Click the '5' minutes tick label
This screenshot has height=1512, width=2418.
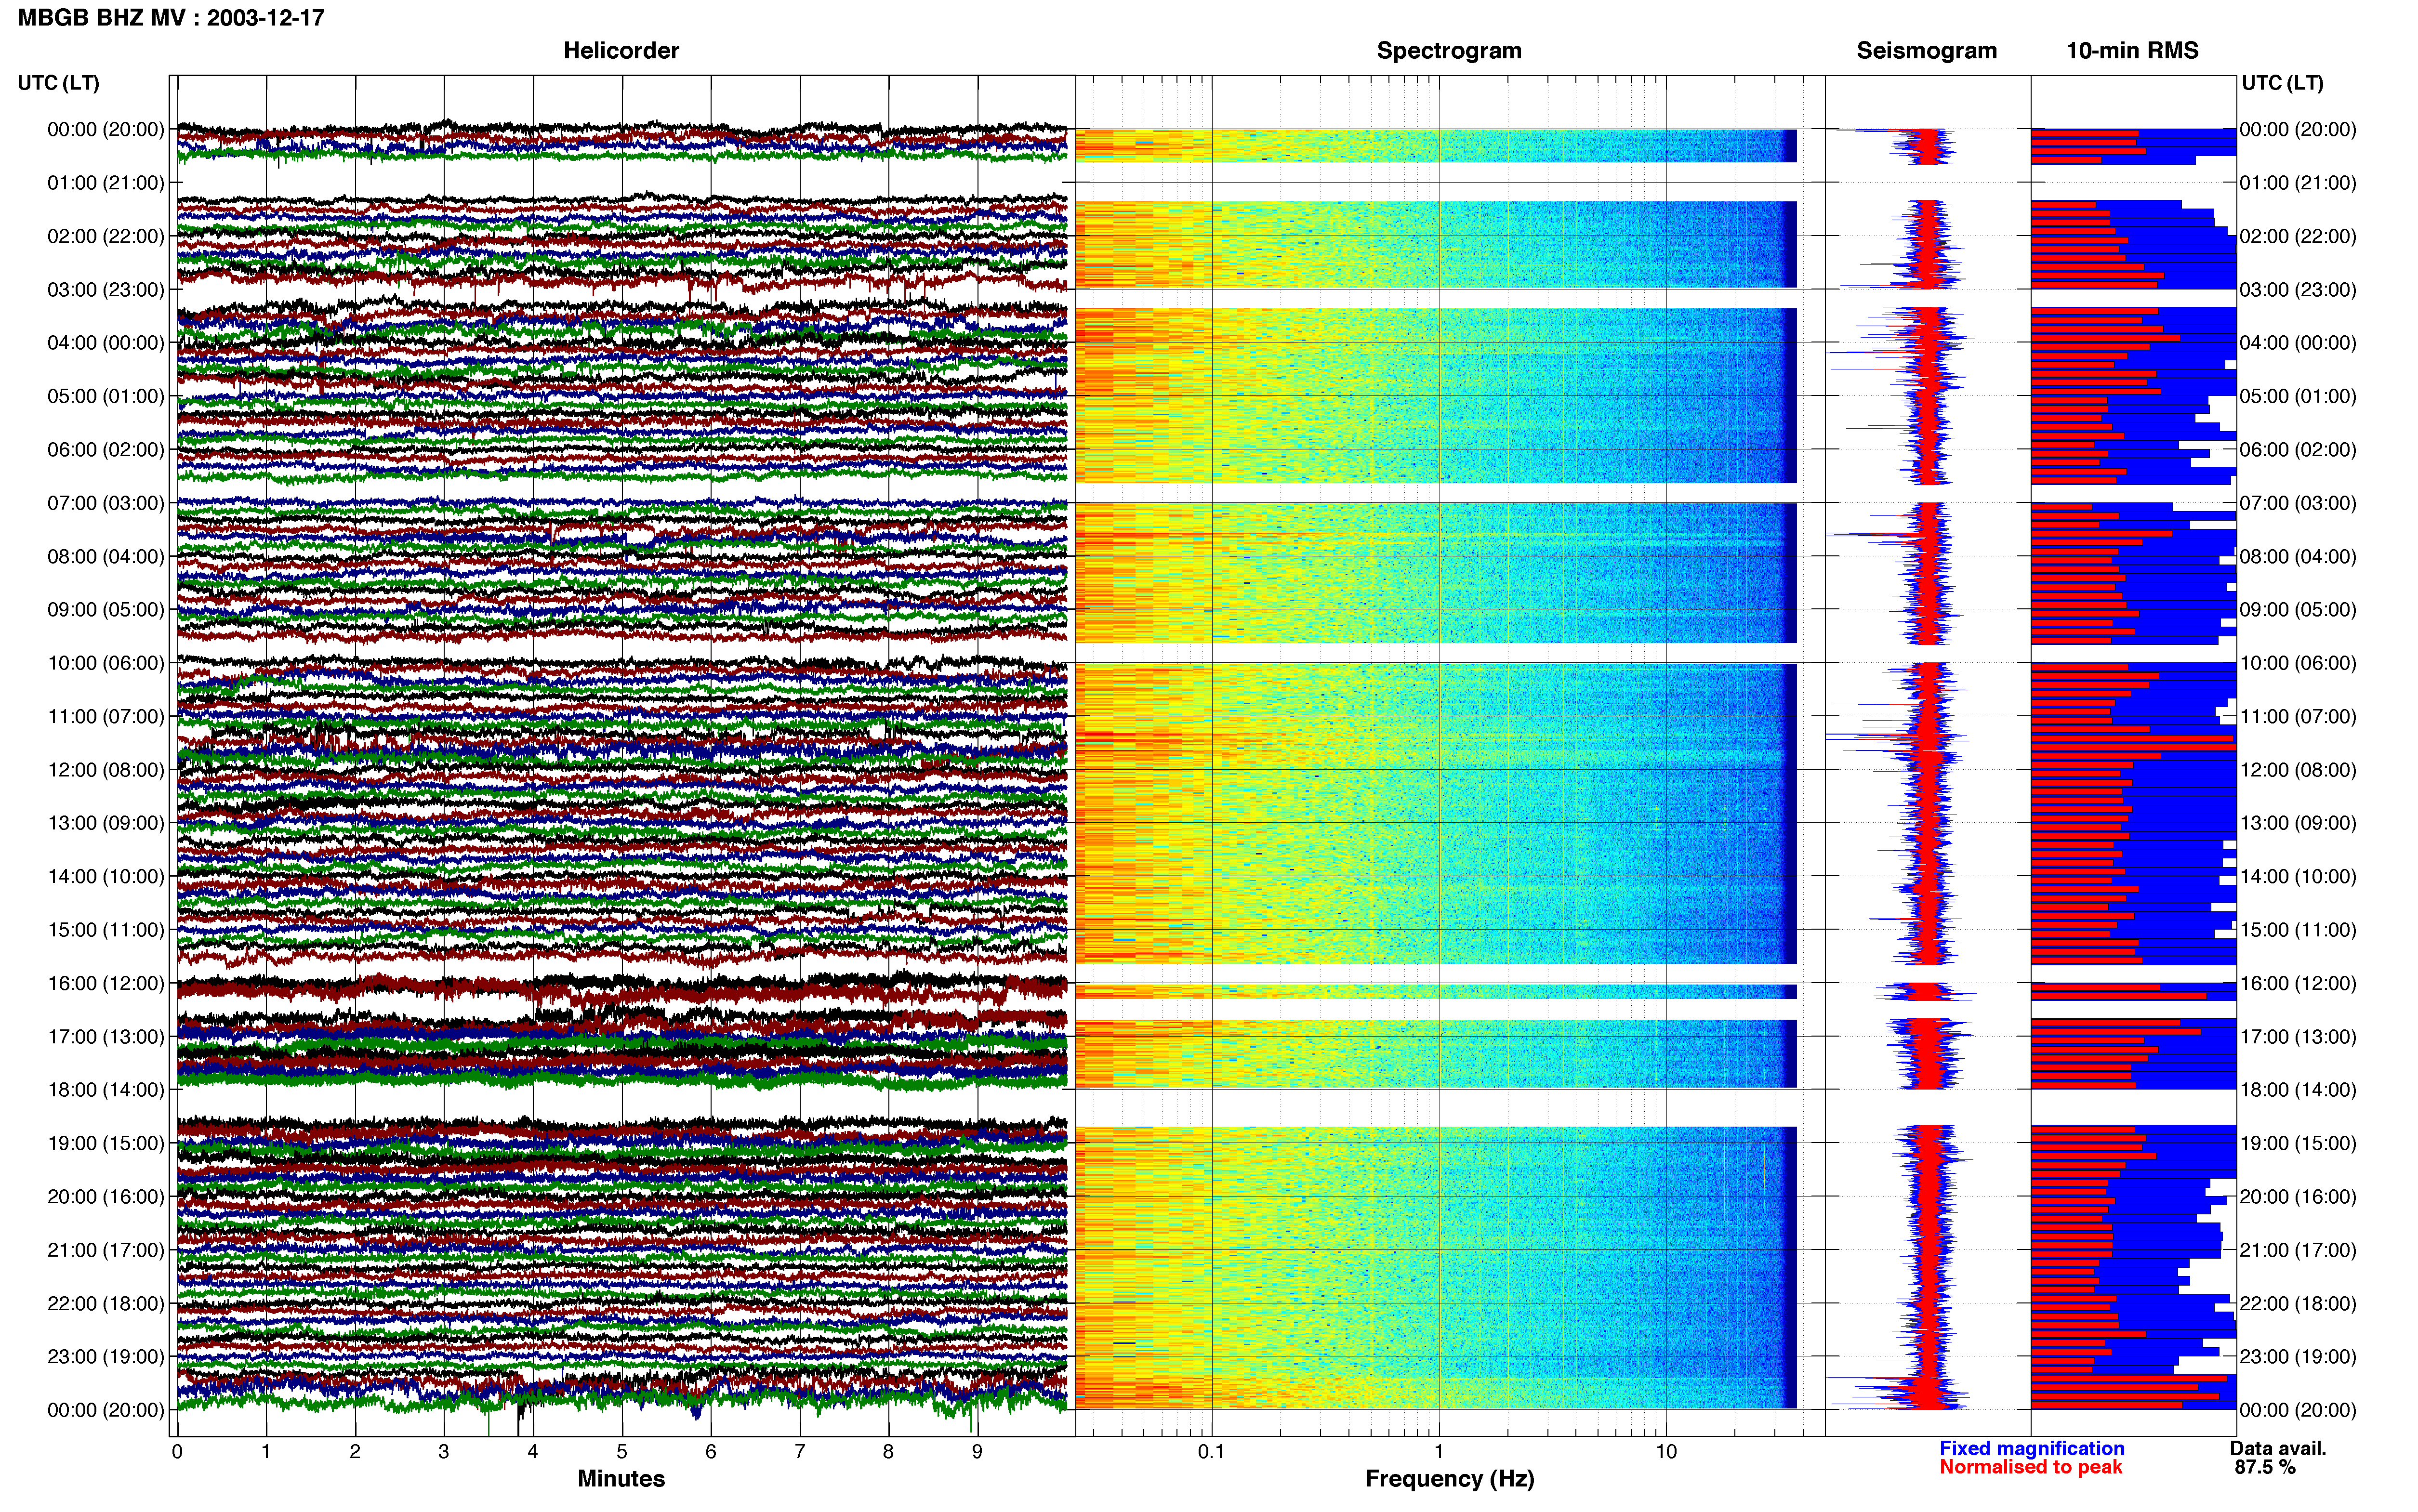point(622,1452)
